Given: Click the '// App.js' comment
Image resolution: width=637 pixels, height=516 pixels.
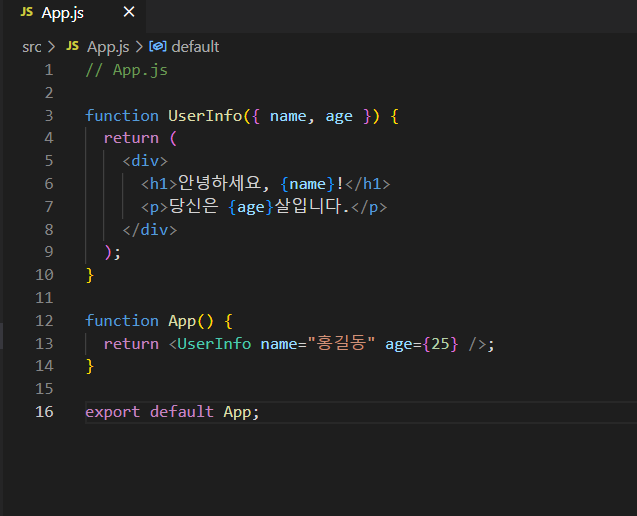Looking at the screenshot, I should point(127,71).
